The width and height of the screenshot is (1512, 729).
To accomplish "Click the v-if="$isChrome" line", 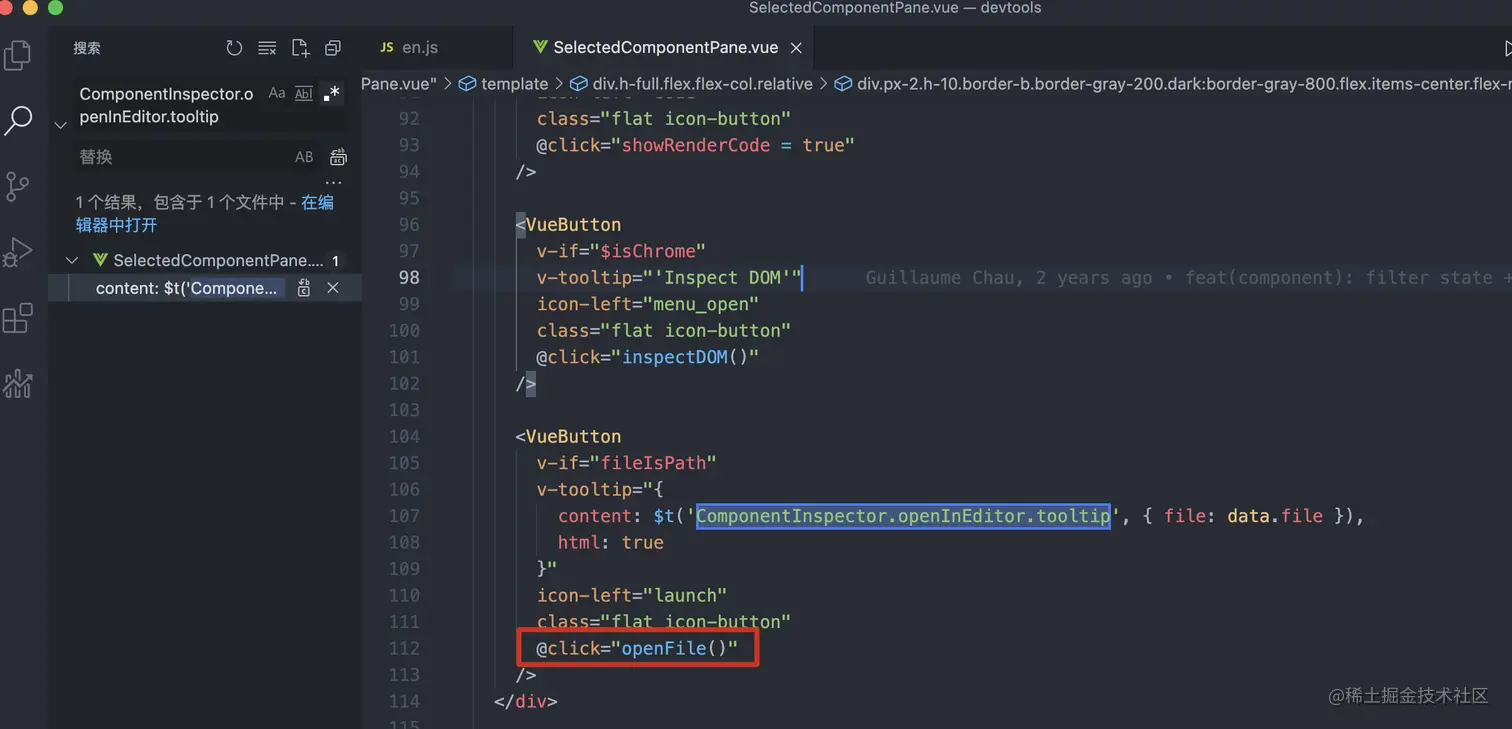I will coord(622,251).
